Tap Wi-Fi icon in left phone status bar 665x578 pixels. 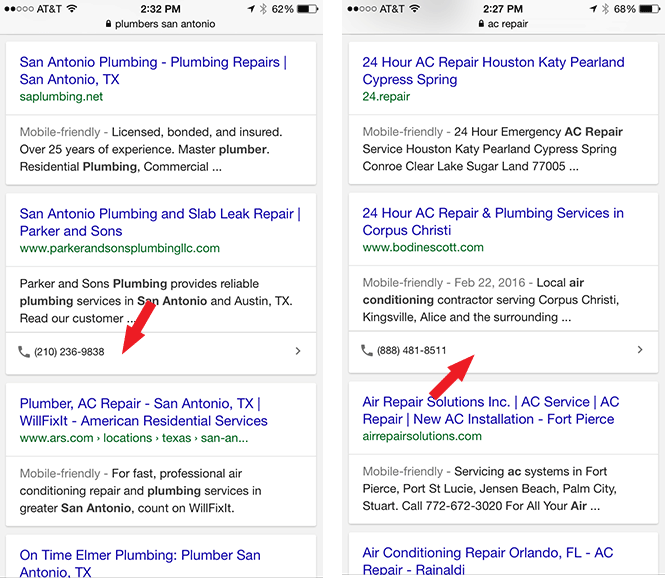point(72,8)
